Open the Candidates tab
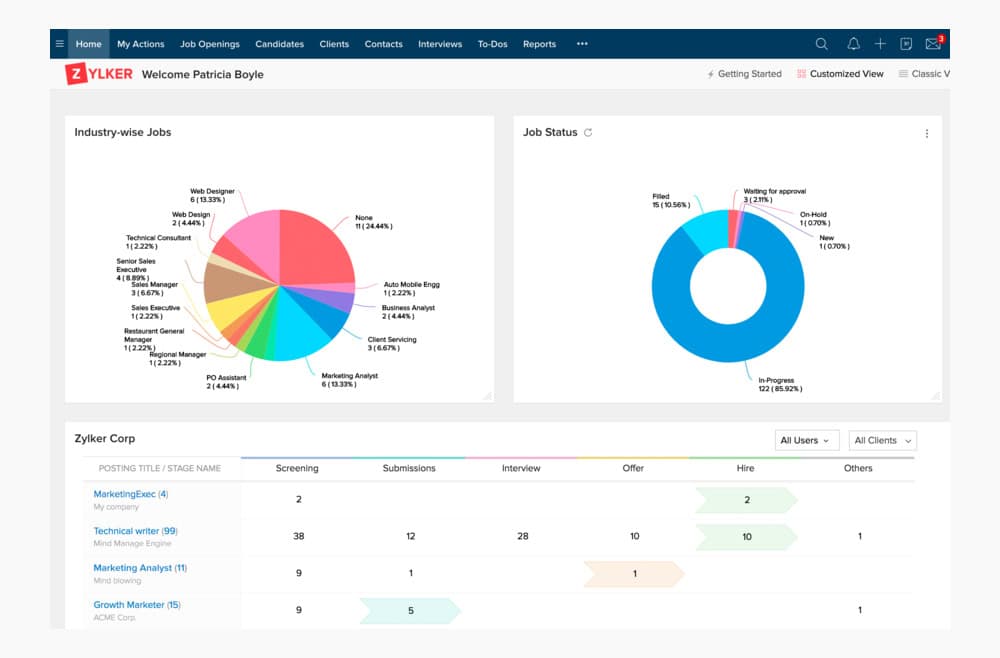Image resolution: width=1000 pixels, height=658 pixels. pyautogui.click(x=279, y=44)
